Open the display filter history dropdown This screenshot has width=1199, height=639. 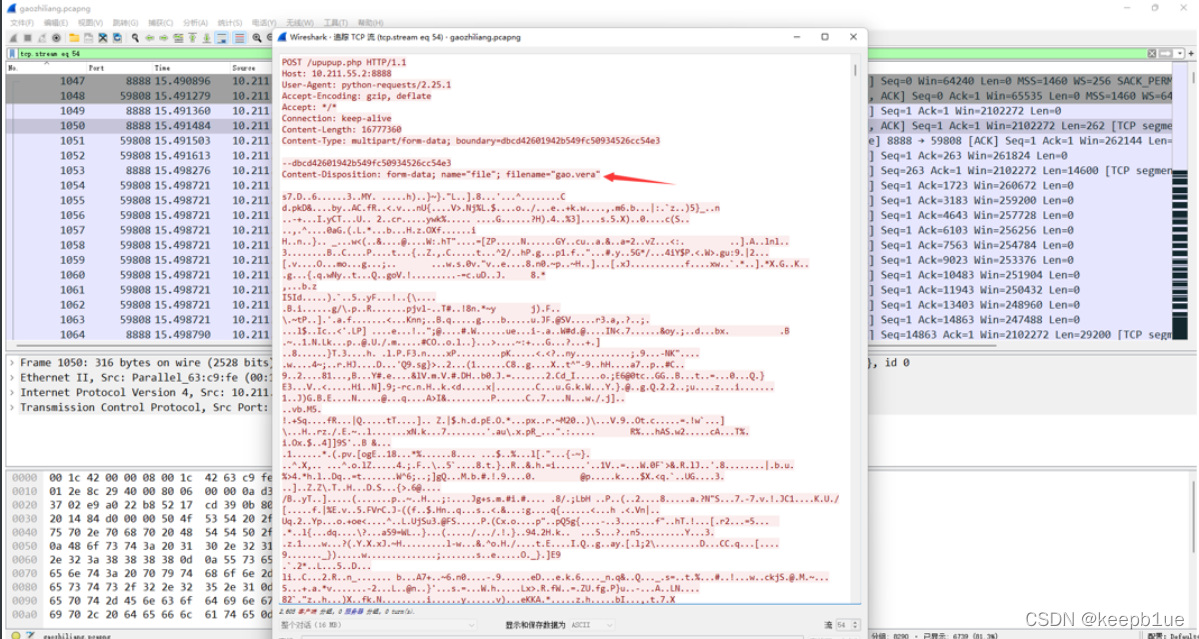1180,54
